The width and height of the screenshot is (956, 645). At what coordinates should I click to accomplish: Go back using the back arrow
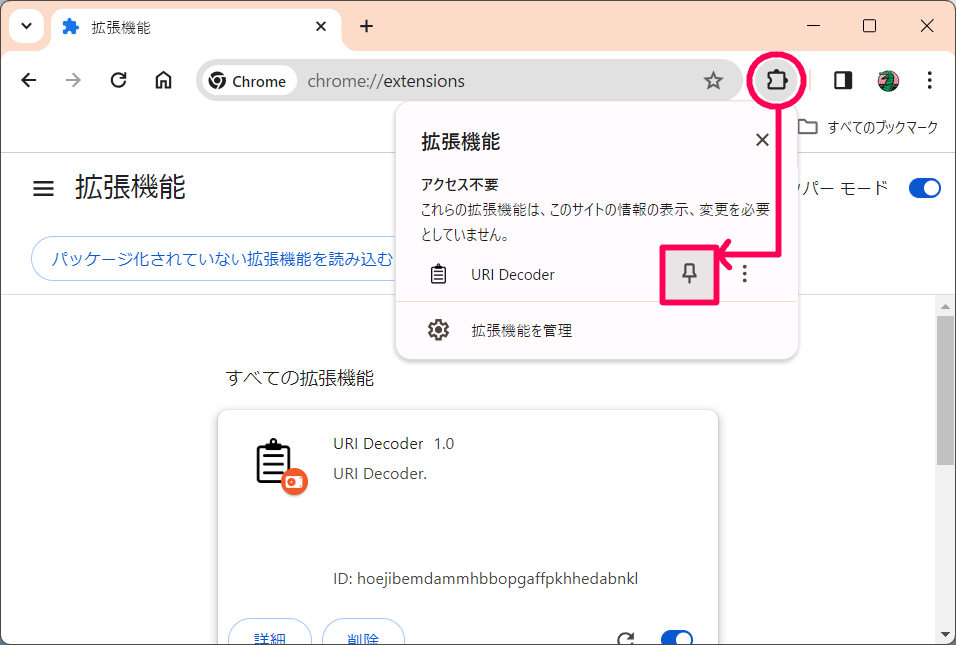click(x=29, y=80)
